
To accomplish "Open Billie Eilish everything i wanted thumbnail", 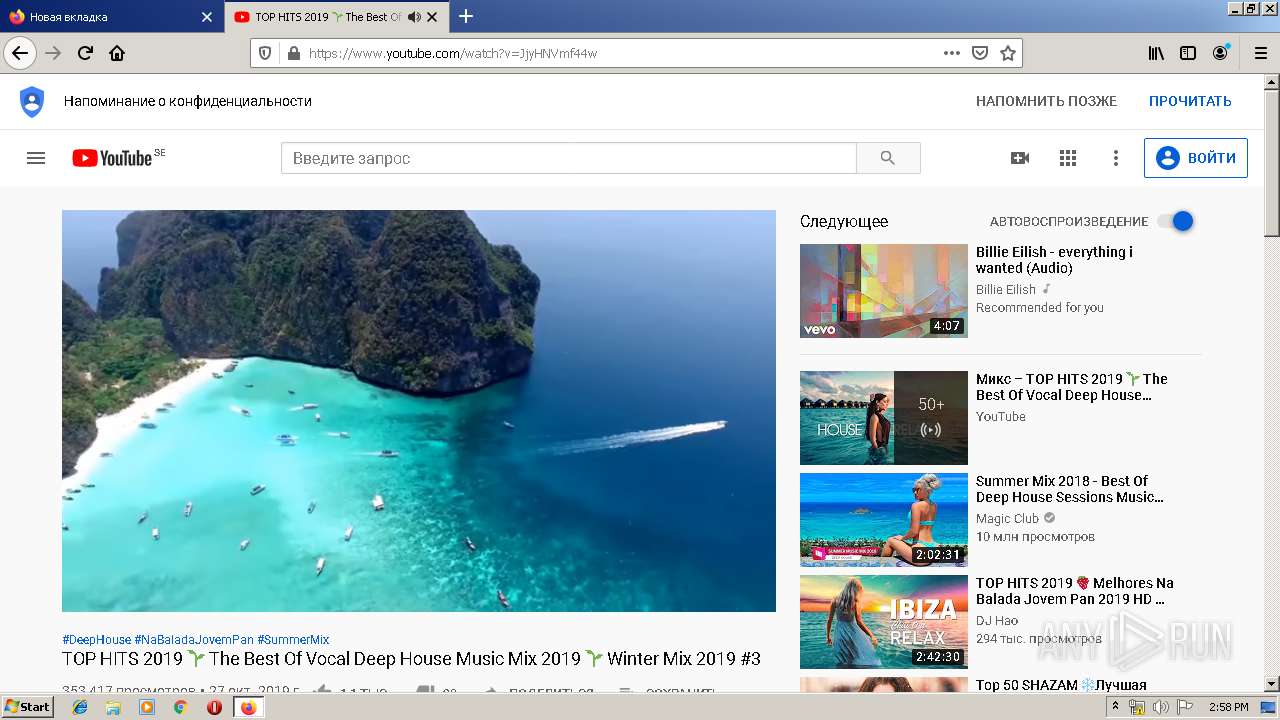I will 884,291.
